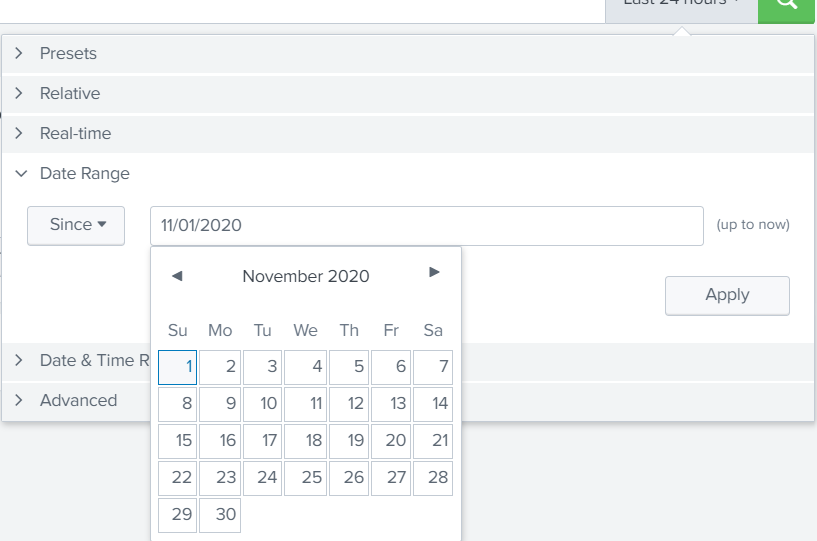Open the Since dropdown
Screen dimensions: 817x541
pyautogui.click(x=76, y=225)
